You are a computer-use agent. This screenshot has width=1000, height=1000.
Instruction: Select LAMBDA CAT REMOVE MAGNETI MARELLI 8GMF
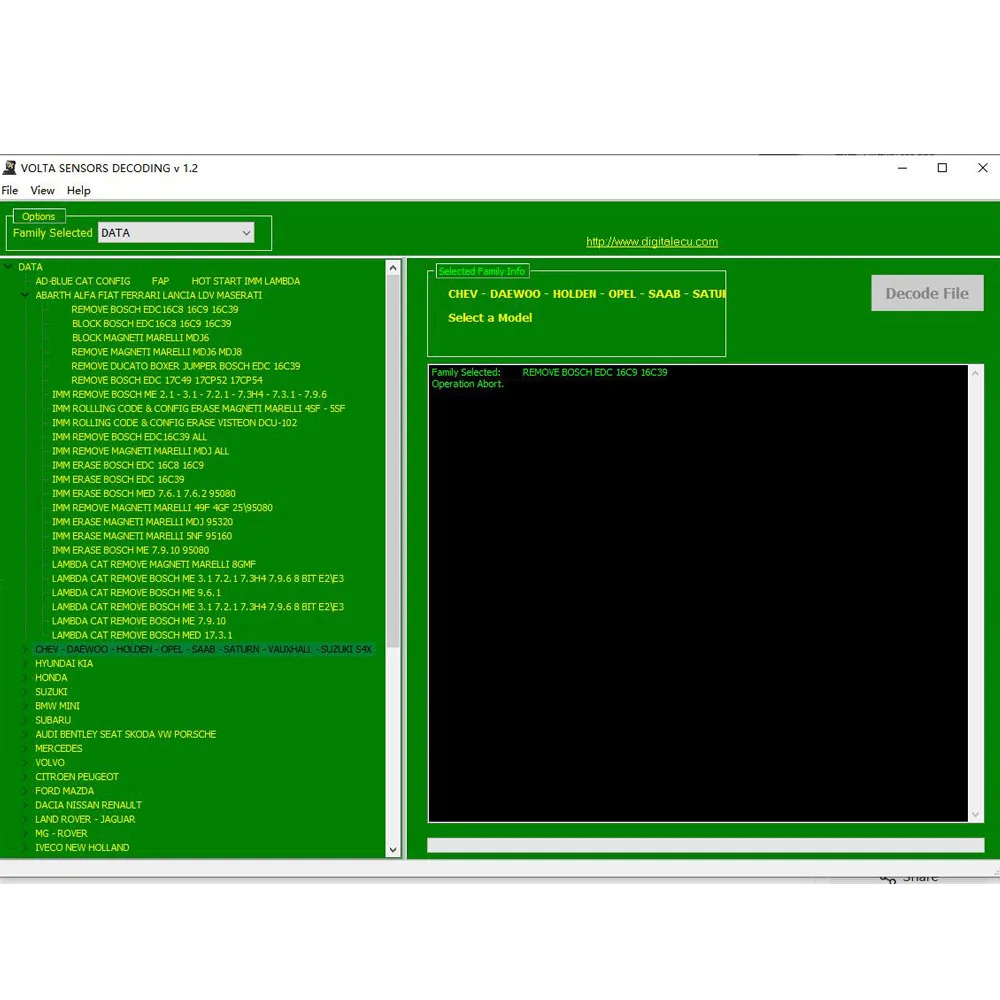[x=154, y=564]
